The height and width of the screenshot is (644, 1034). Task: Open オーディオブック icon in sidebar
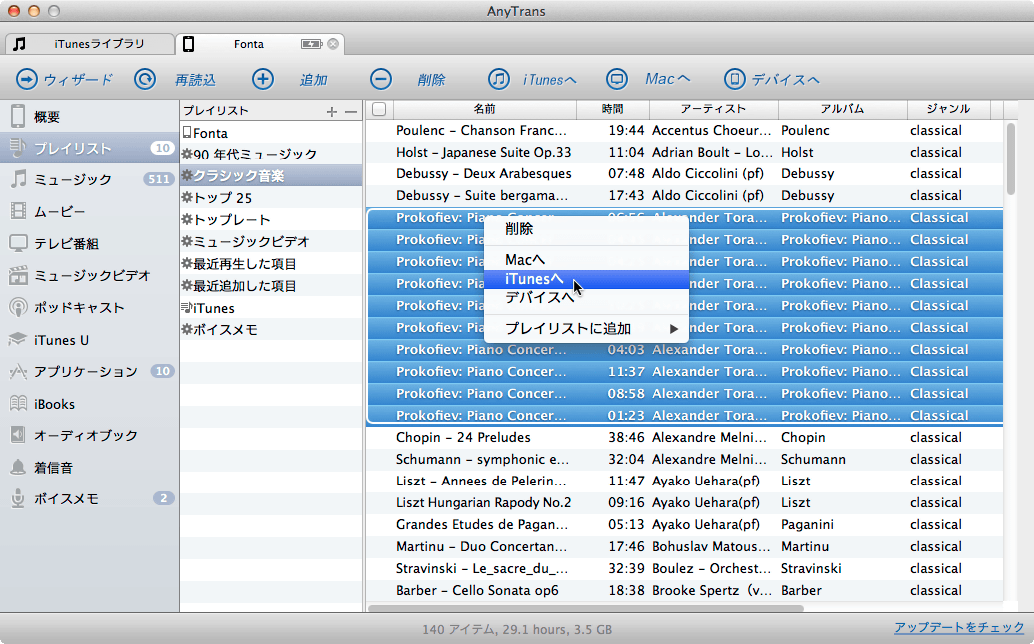(x=18, y=435)
